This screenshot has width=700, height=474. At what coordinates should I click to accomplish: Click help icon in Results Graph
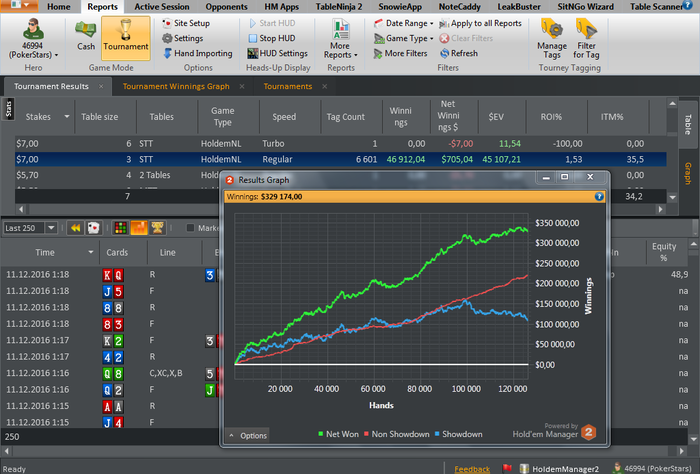599,196
